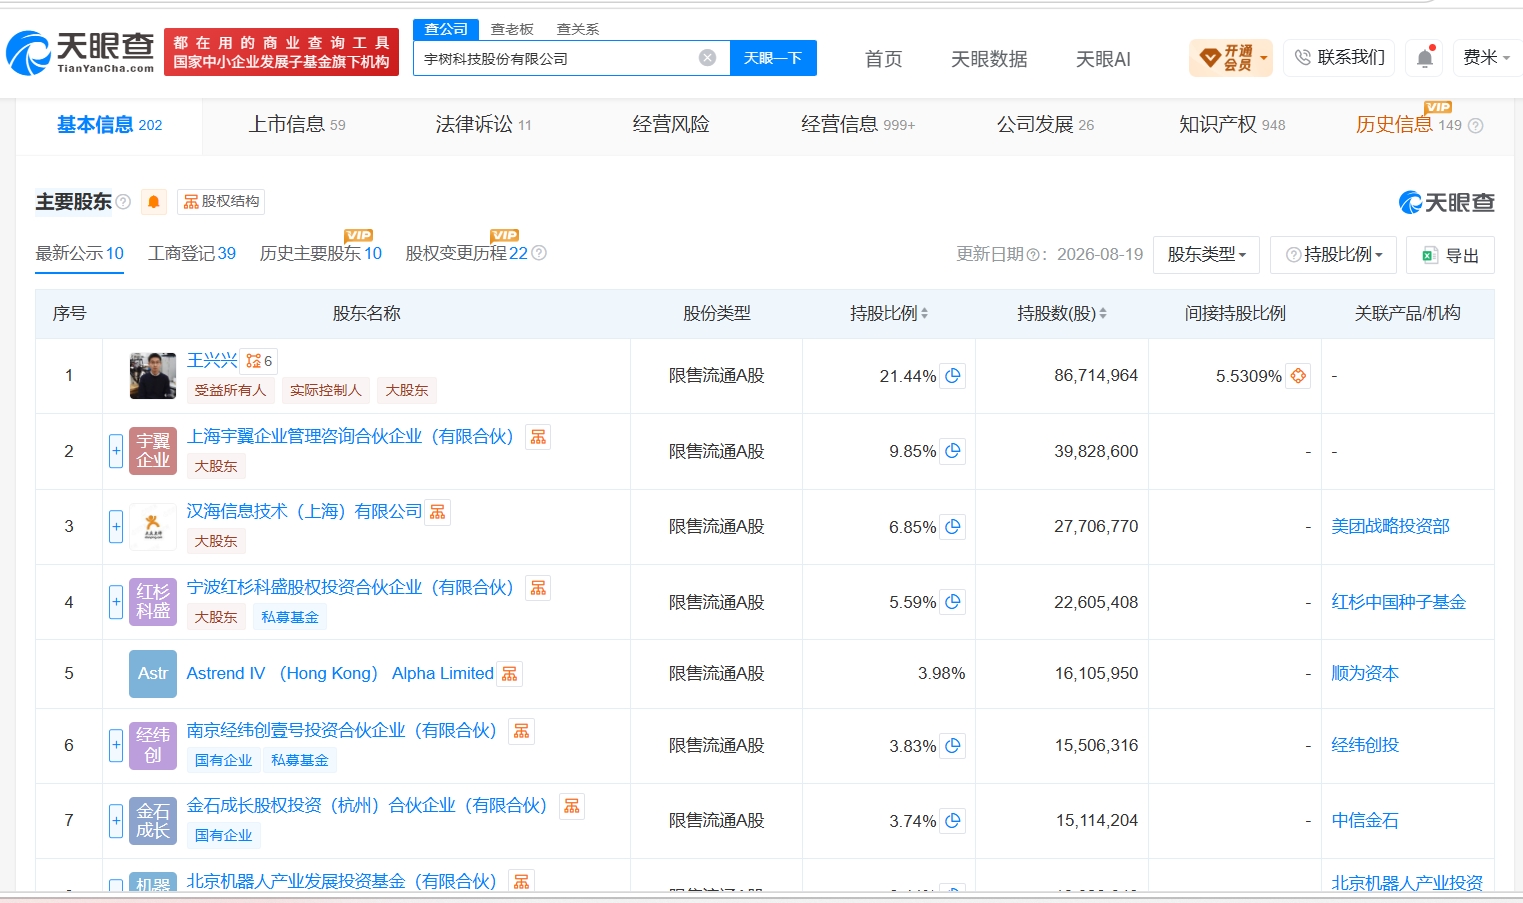1523x903 pixels.
Task: Expand row for 汉海信息技术（上海）有限公司
Action: 116,527
